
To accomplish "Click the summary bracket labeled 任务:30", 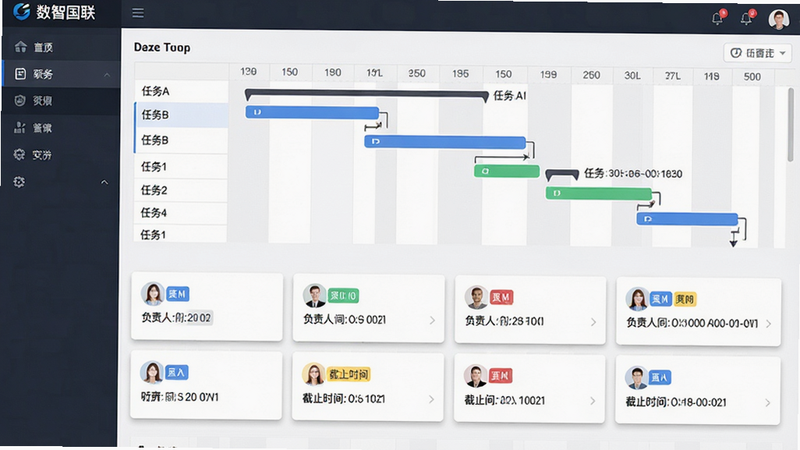I will pyautogui.click(x=562, y=175).
